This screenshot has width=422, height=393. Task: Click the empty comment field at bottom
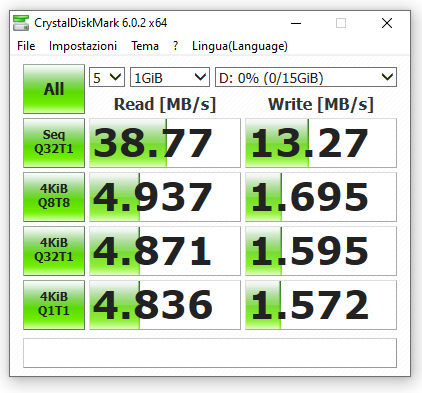pos(210,353)
